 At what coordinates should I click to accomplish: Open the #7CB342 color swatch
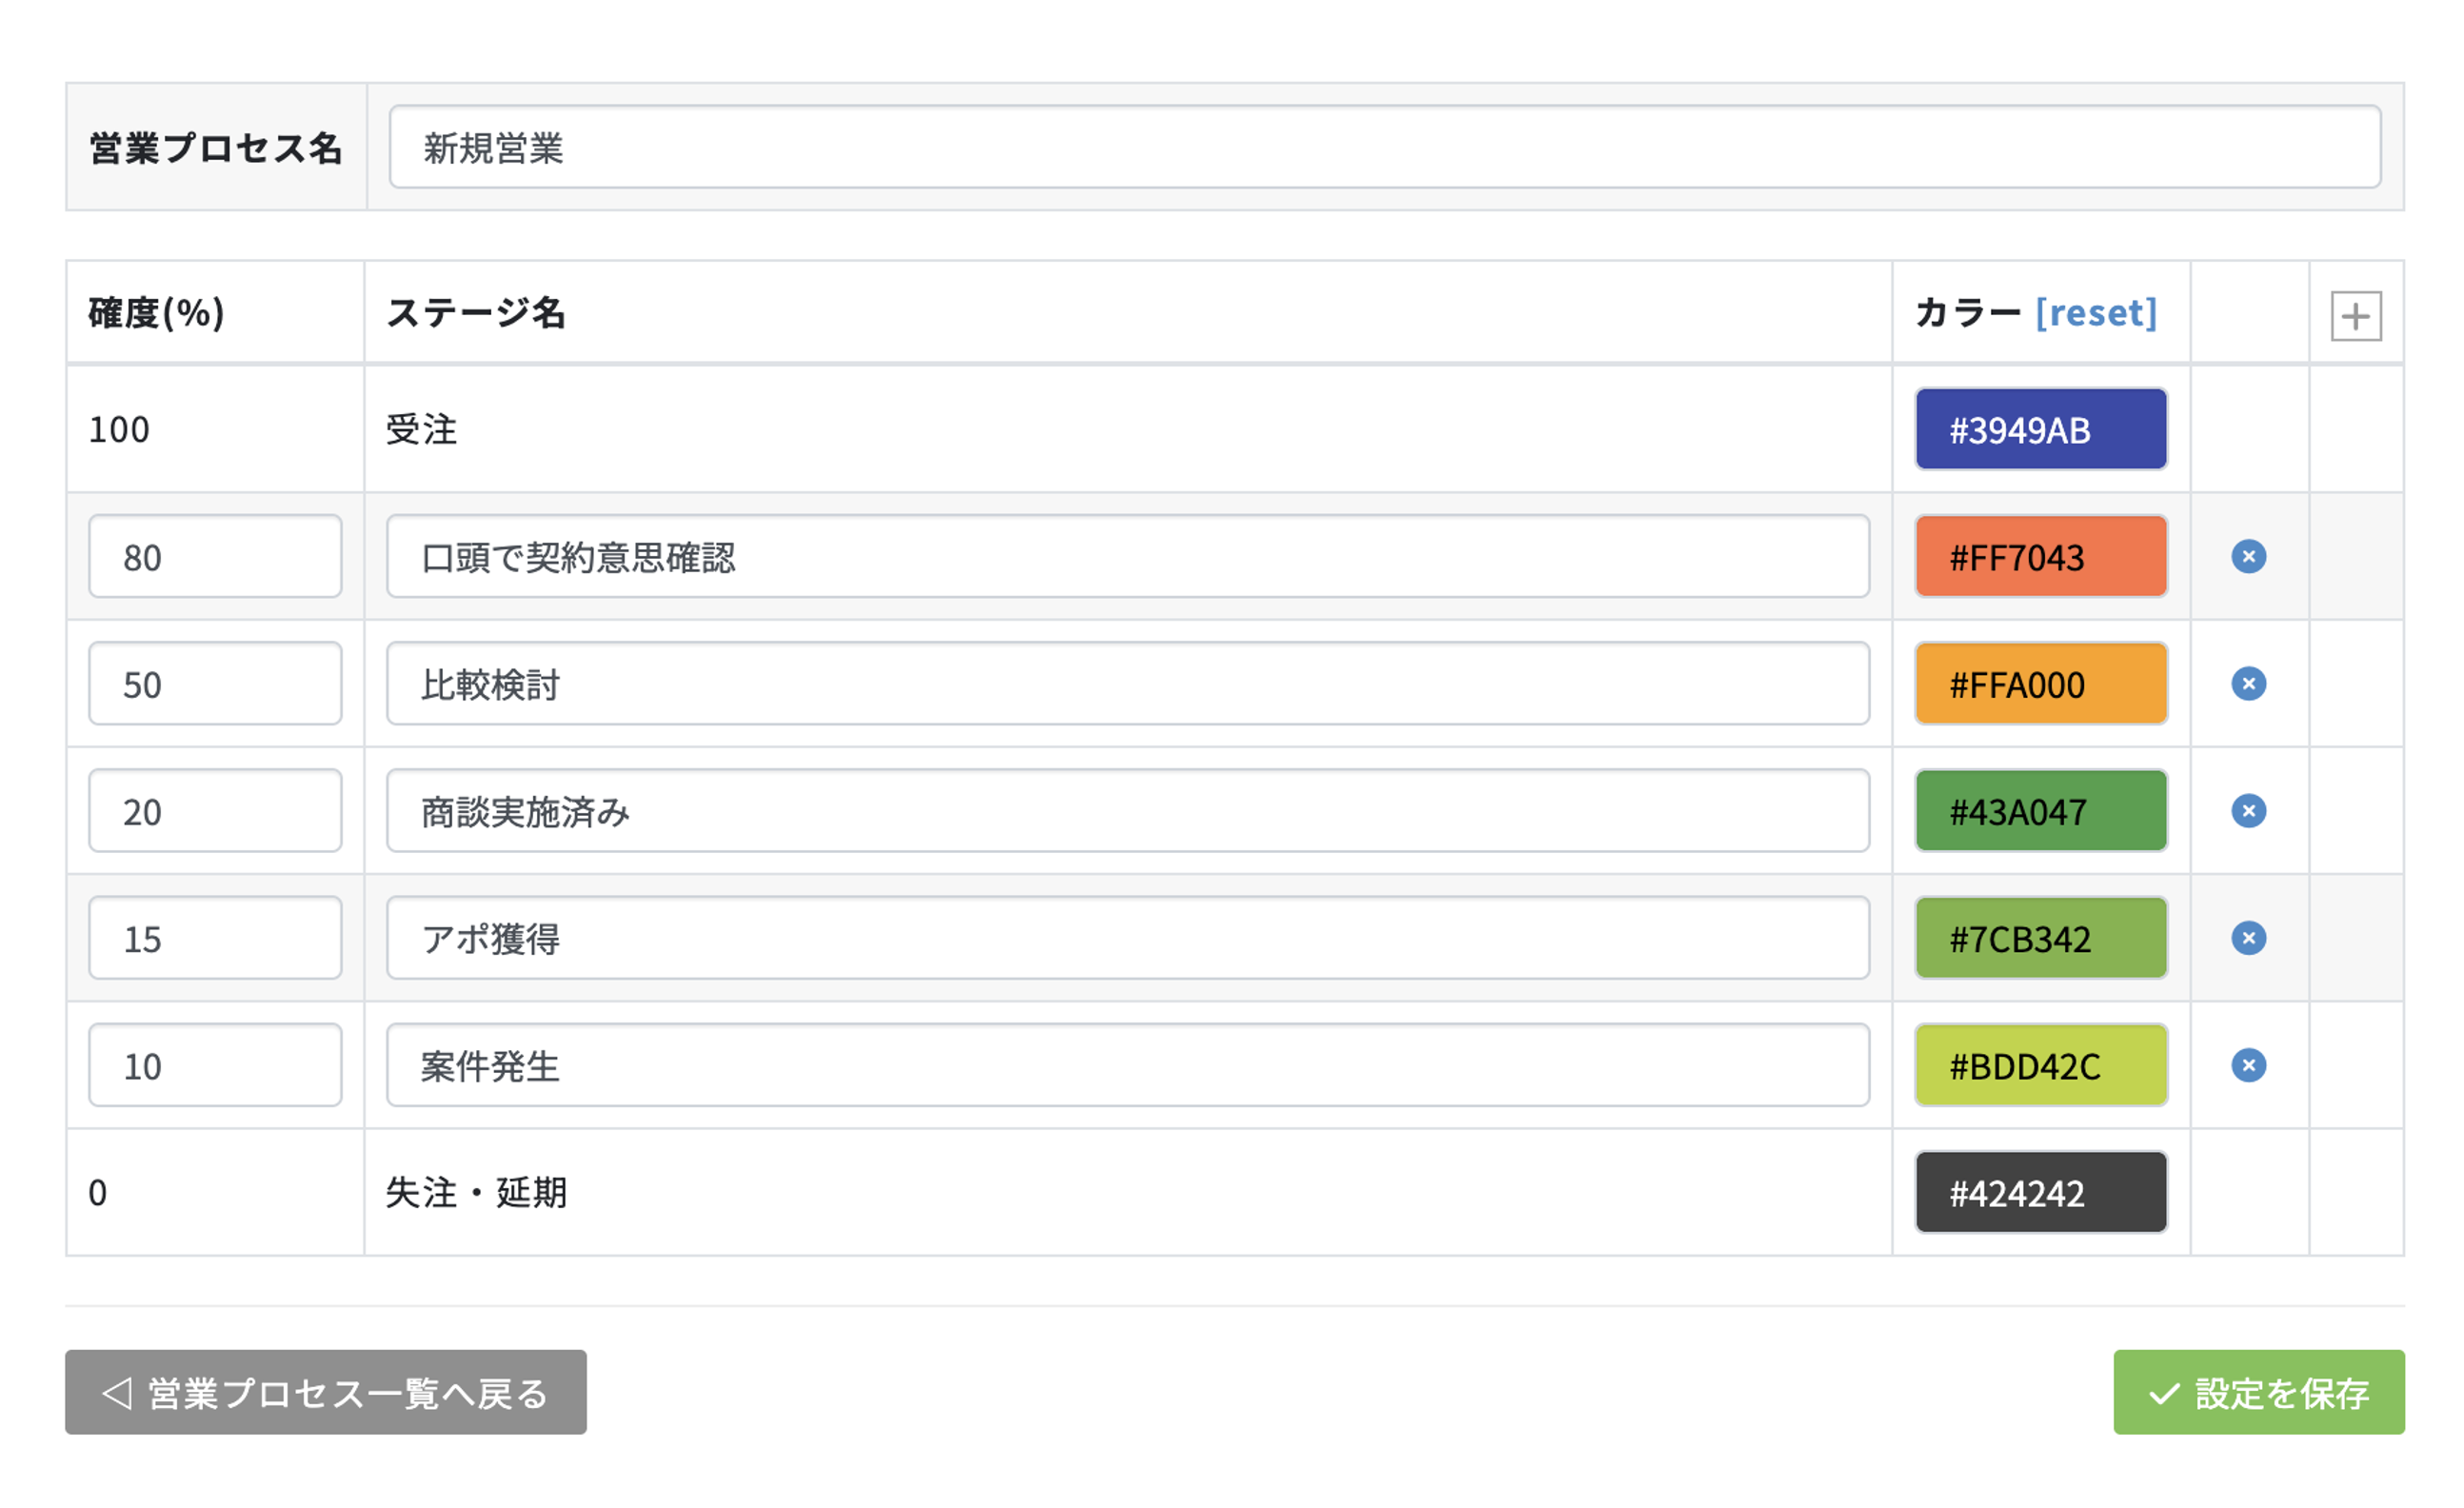pyautogui.click(x=2040, y=938)
